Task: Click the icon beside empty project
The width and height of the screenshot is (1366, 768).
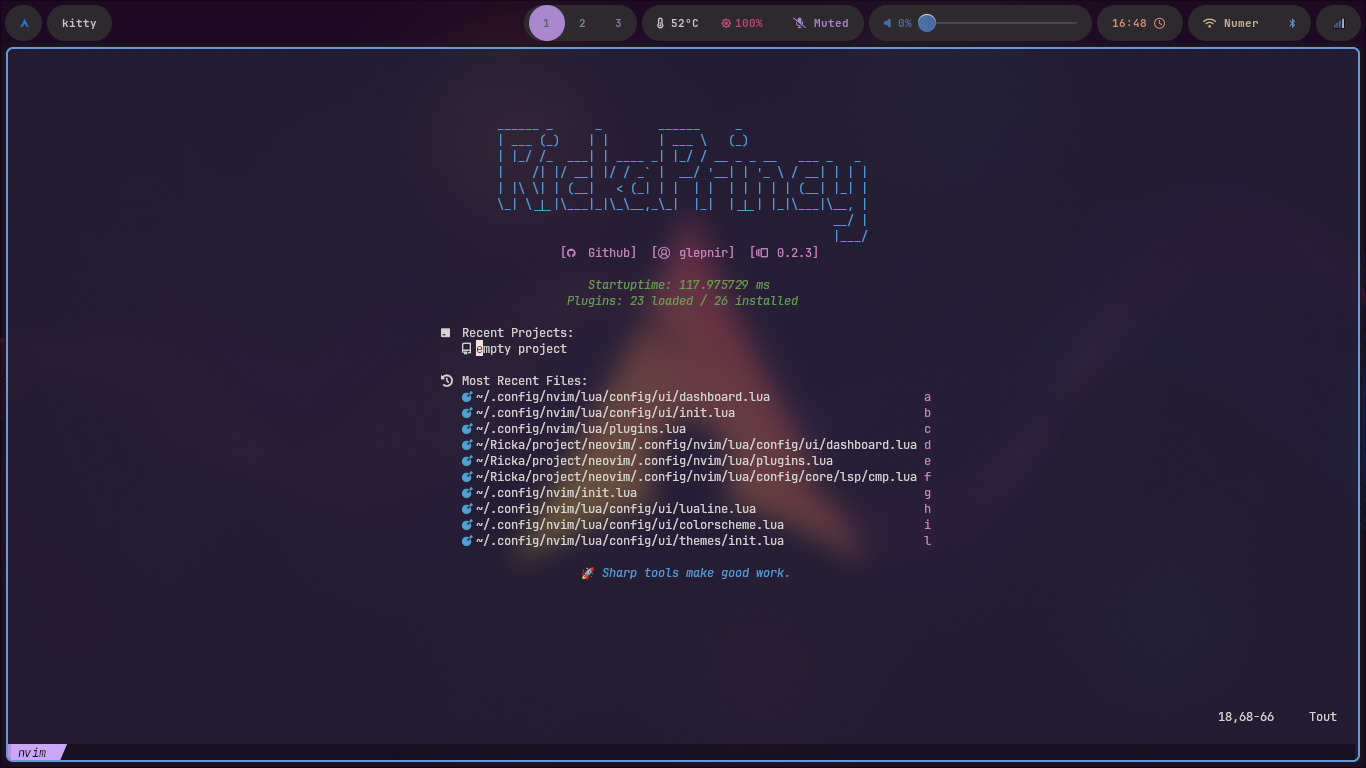Action: (467, 349)
